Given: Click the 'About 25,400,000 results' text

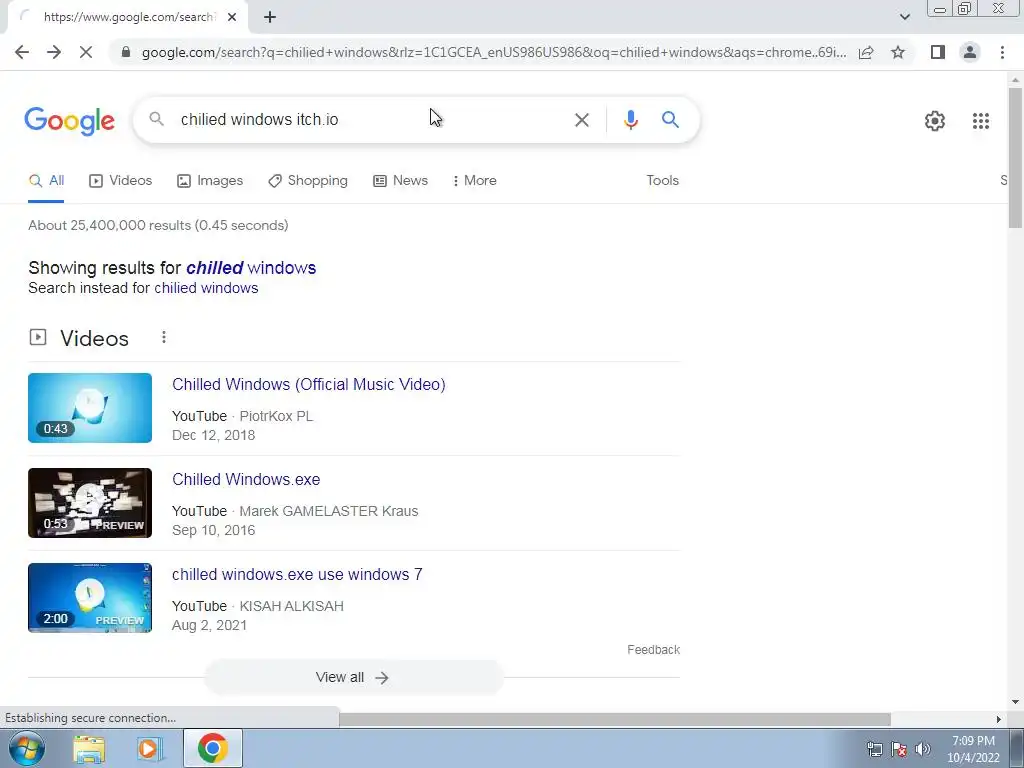Looking at the screenshot, I should point(158,225).
